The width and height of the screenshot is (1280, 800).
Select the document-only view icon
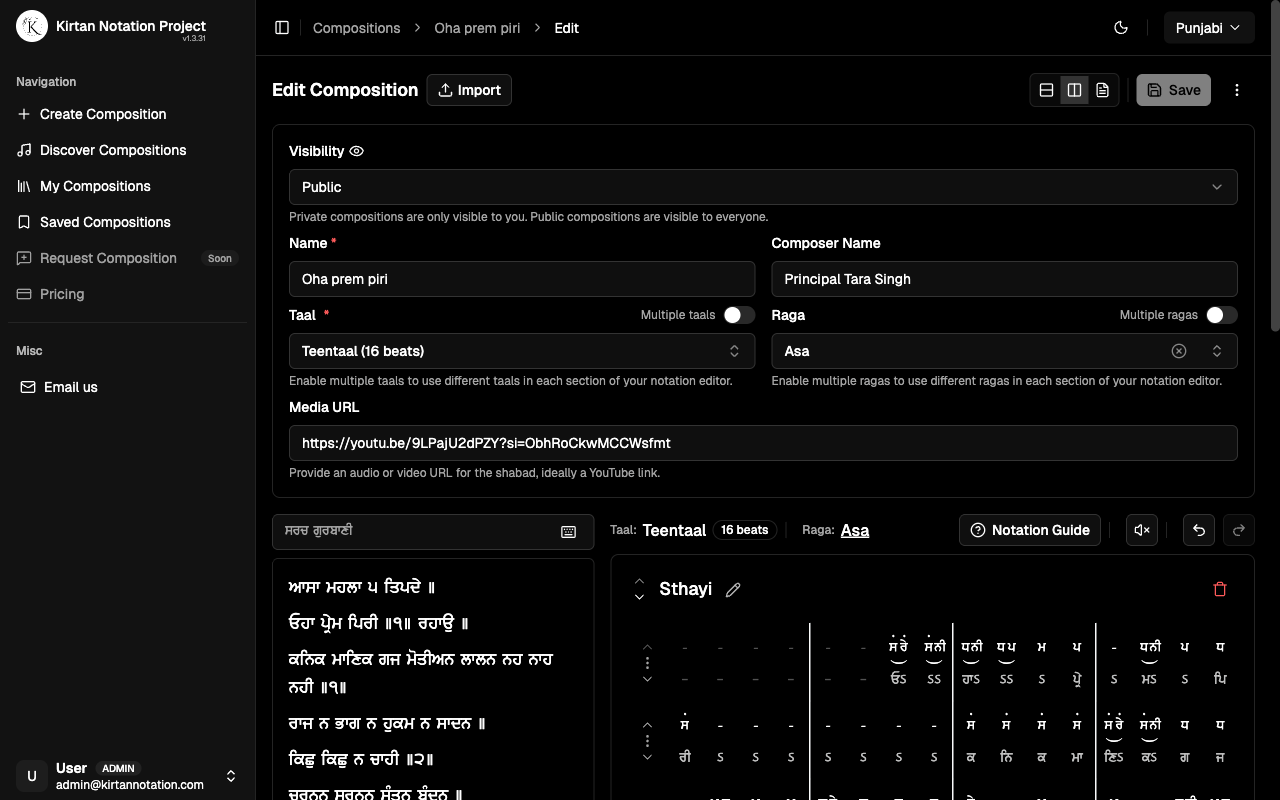point(1102,89)
